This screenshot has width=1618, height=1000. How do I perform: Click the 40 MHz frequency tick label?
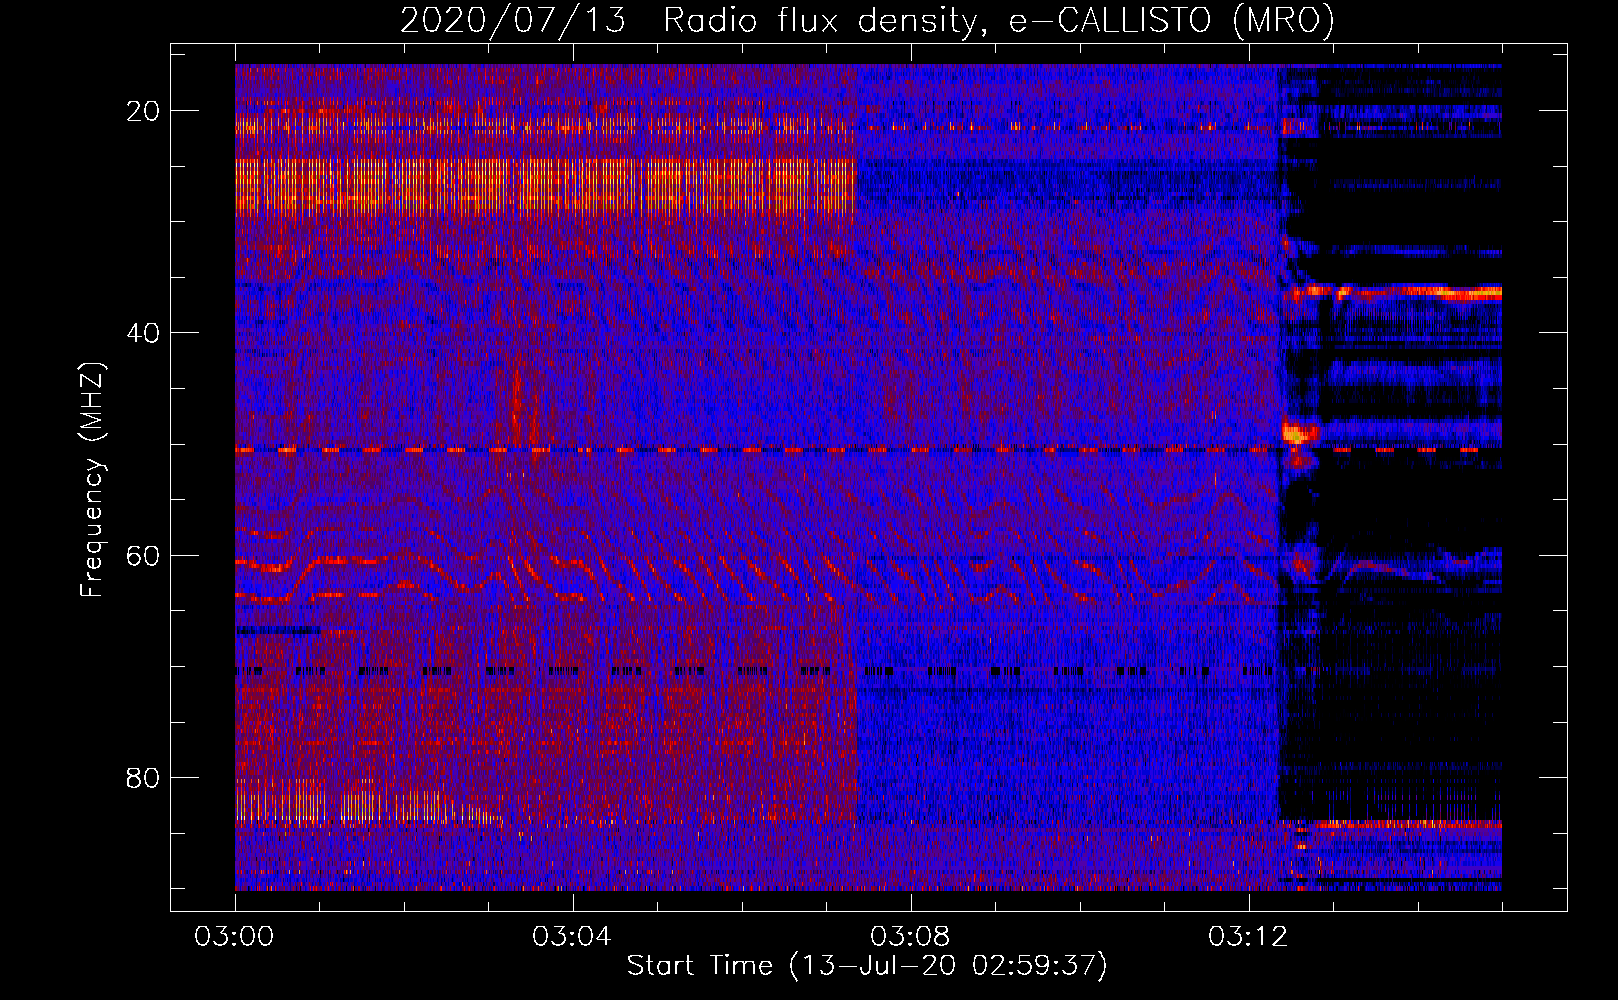pos(144,333)
